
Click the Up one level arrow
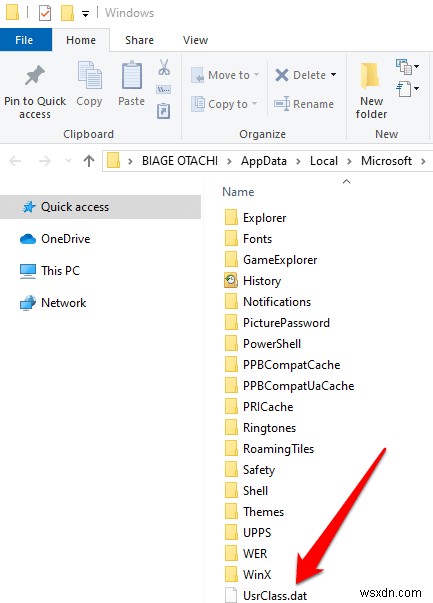click(89, 161)
